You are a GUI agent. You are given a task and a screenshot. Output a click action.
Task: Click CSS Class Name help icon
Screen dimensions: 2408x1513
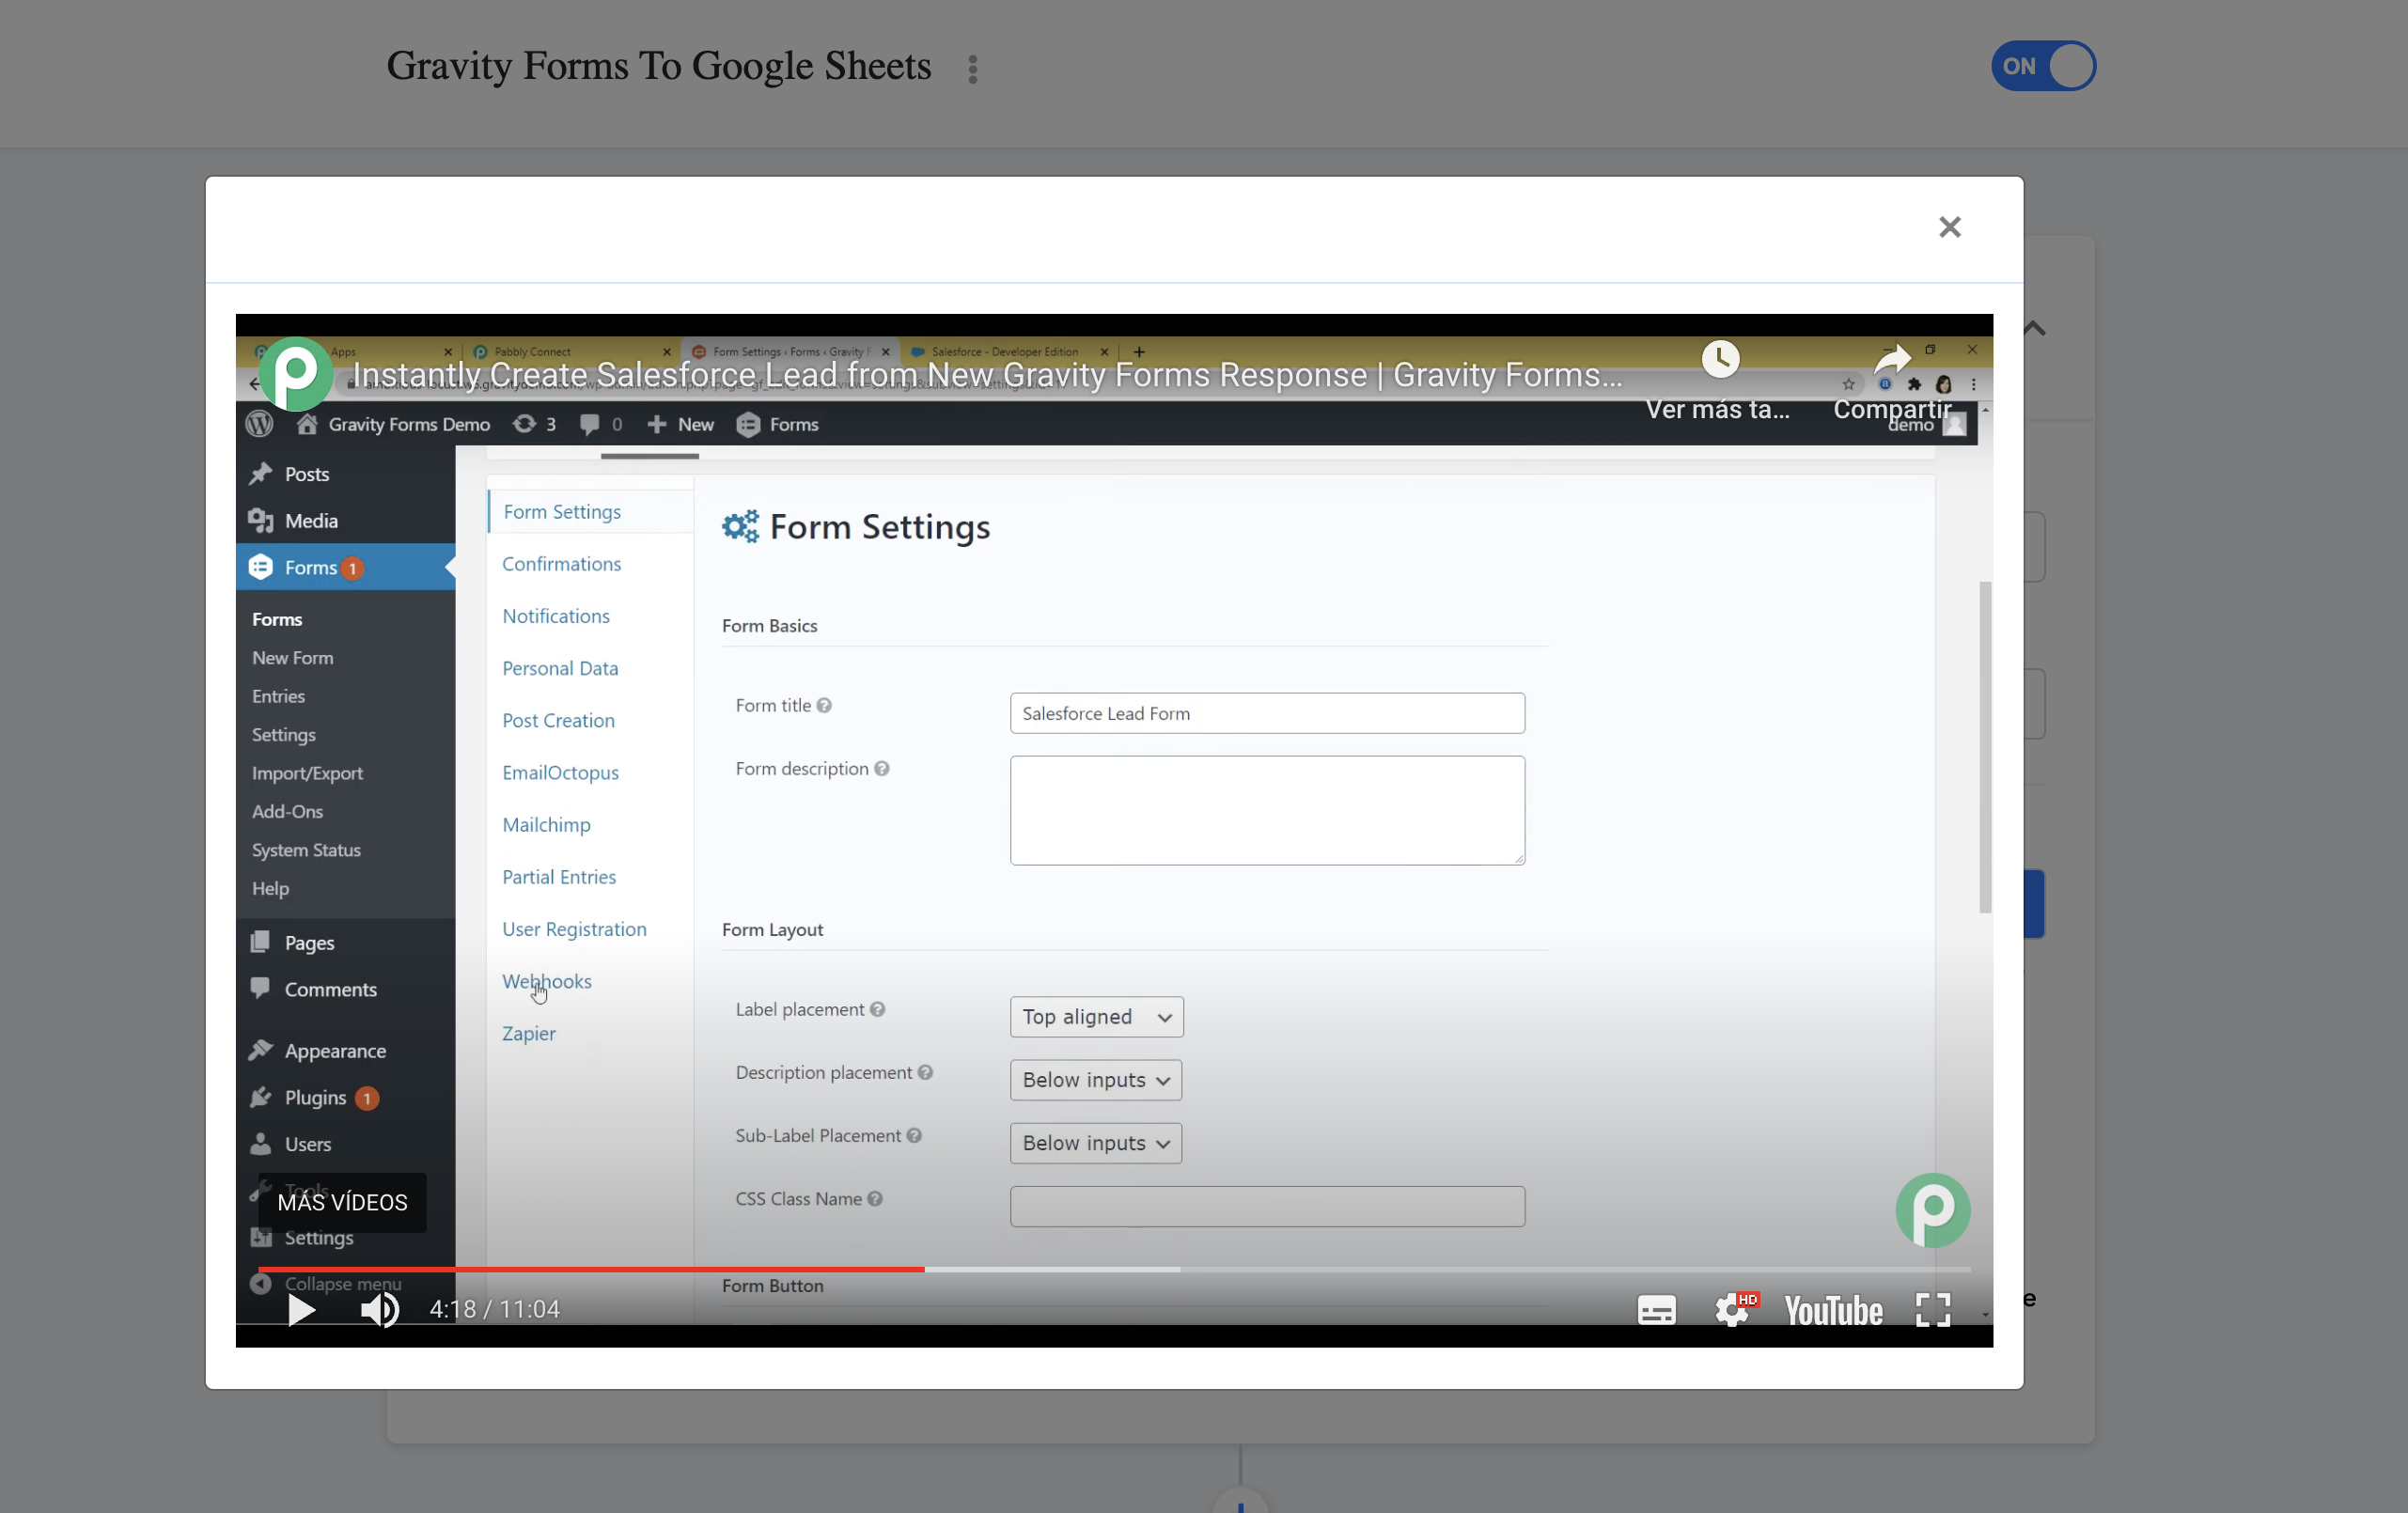tap(875, 1199)
